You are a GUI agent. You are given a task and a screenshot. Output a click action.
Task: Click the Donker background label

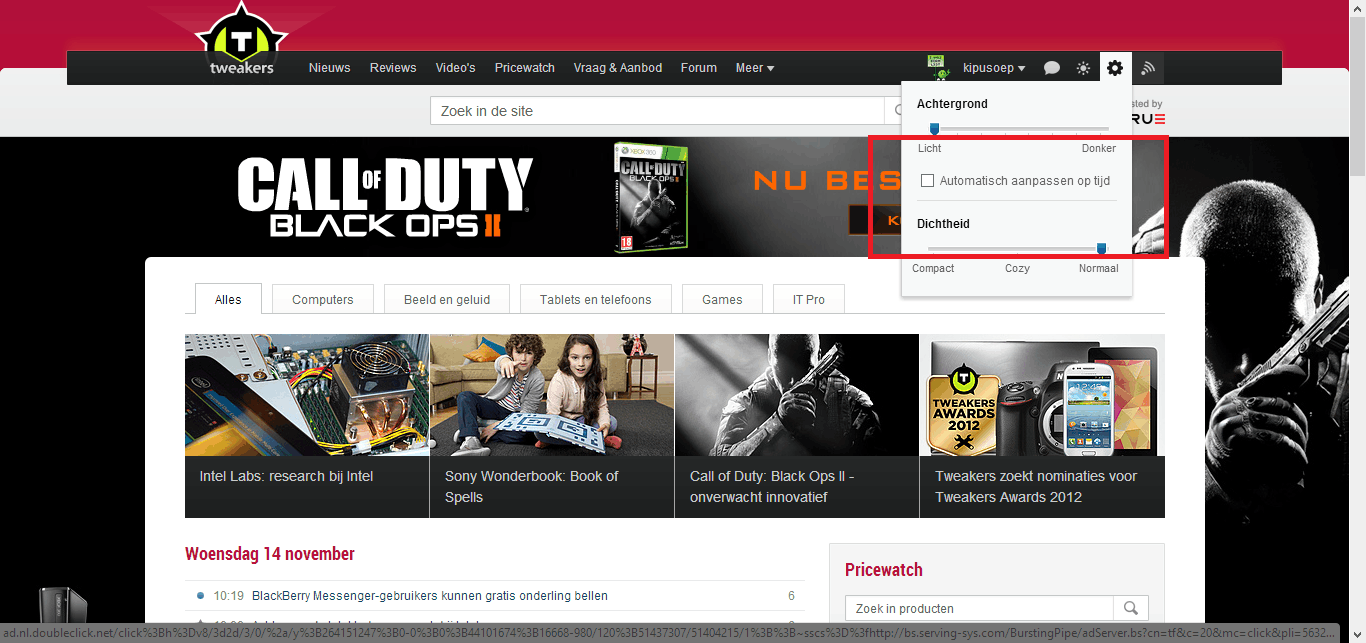tap(1098, 148)
